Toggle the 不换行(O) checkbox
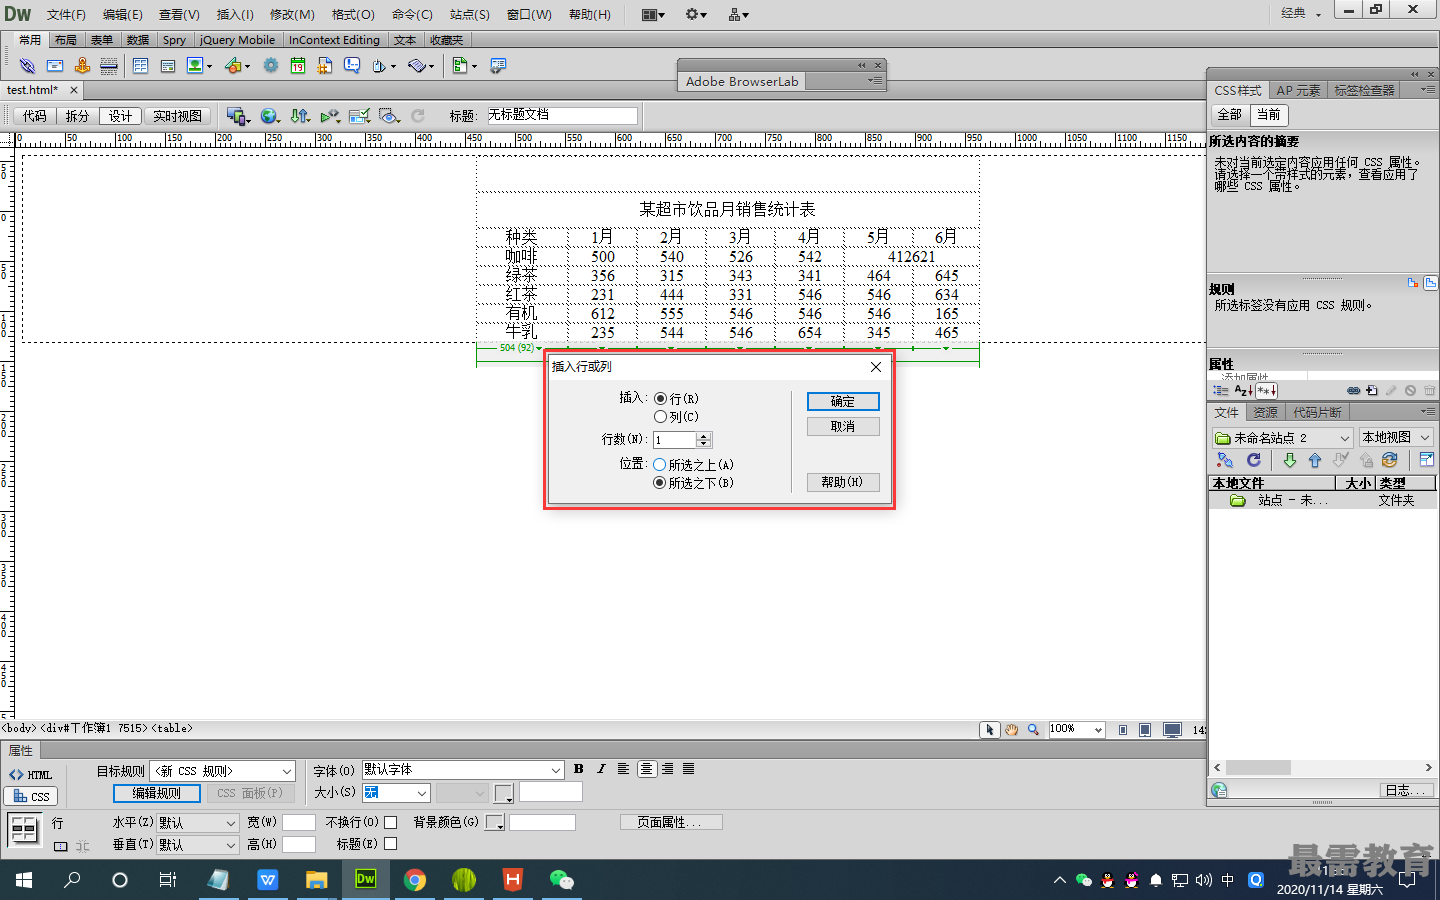Screen dimensions: 1440x900 [x=391, y=822]
